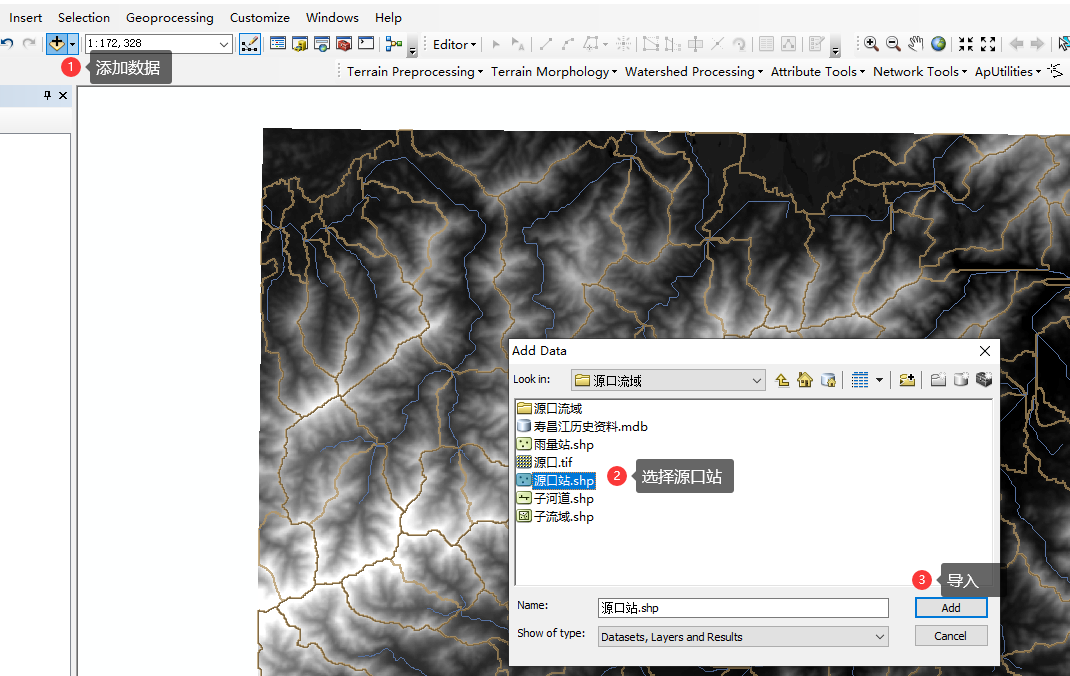Open the Look in folder dropdown

(756, 379)
